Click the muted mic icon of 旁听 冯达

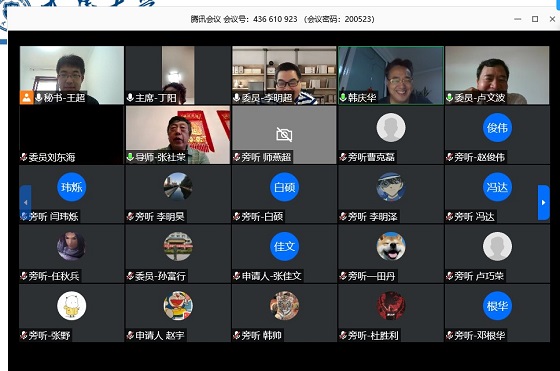coord(450,216)
